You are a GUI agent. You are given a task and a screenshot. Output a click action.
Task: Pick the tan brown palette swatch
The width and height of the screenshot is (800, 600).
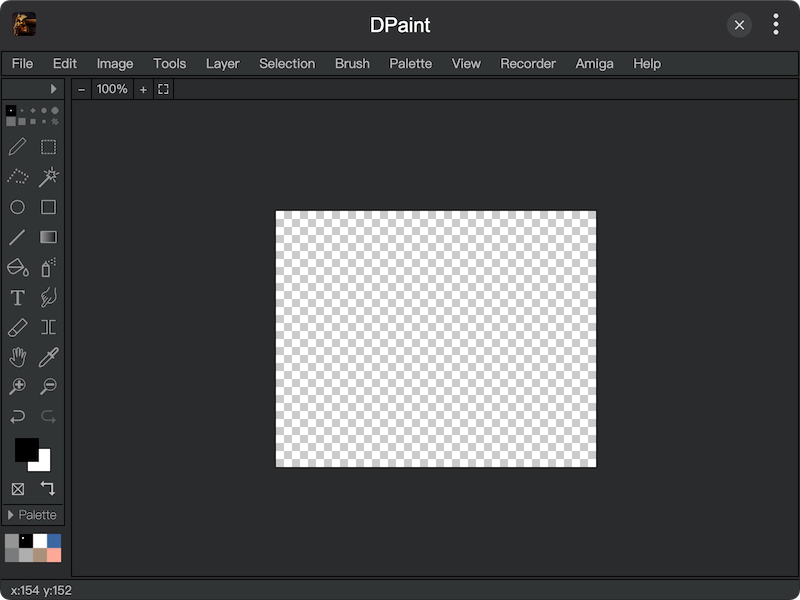coord(40,555)
